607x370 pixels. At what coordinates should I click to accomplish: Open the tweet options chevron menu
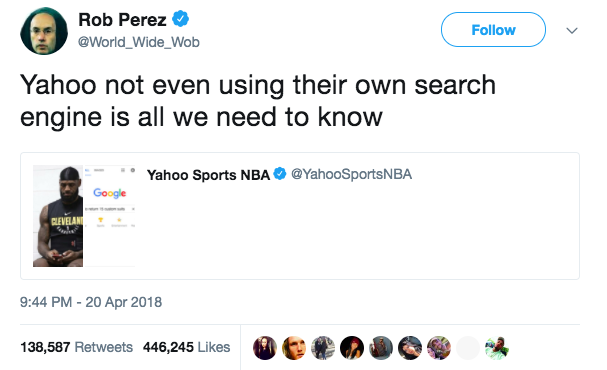point(572,30)
